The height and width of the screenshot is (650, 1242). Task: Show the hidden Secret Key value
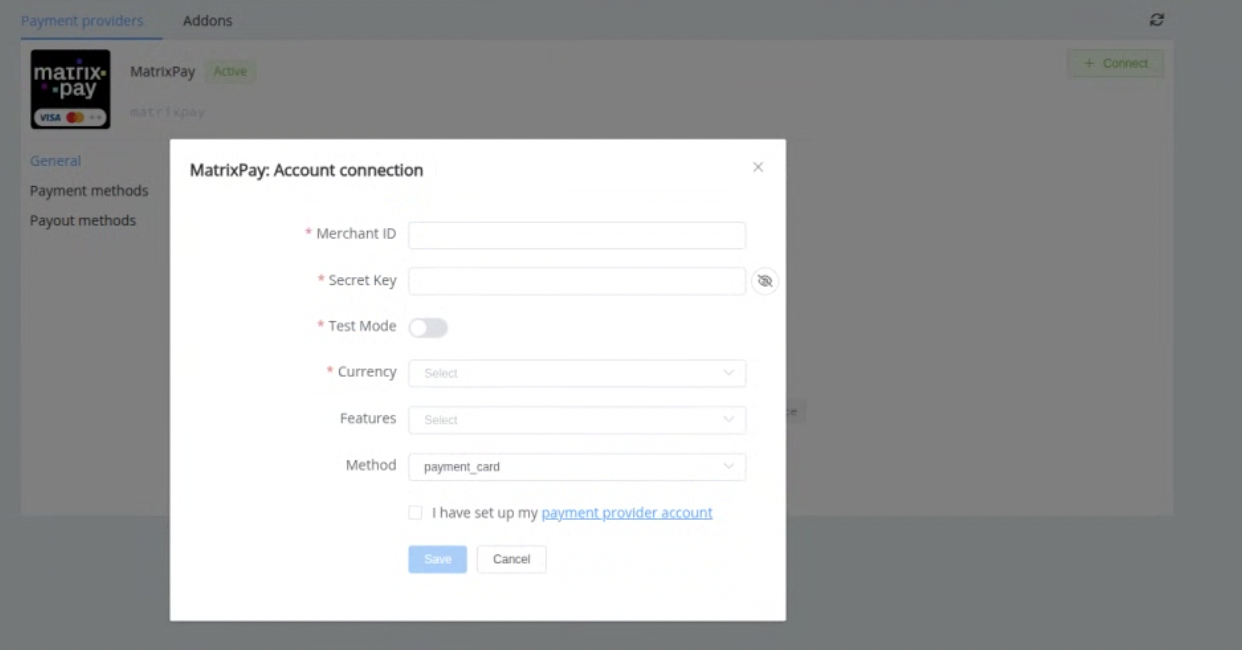pos(765,281)
